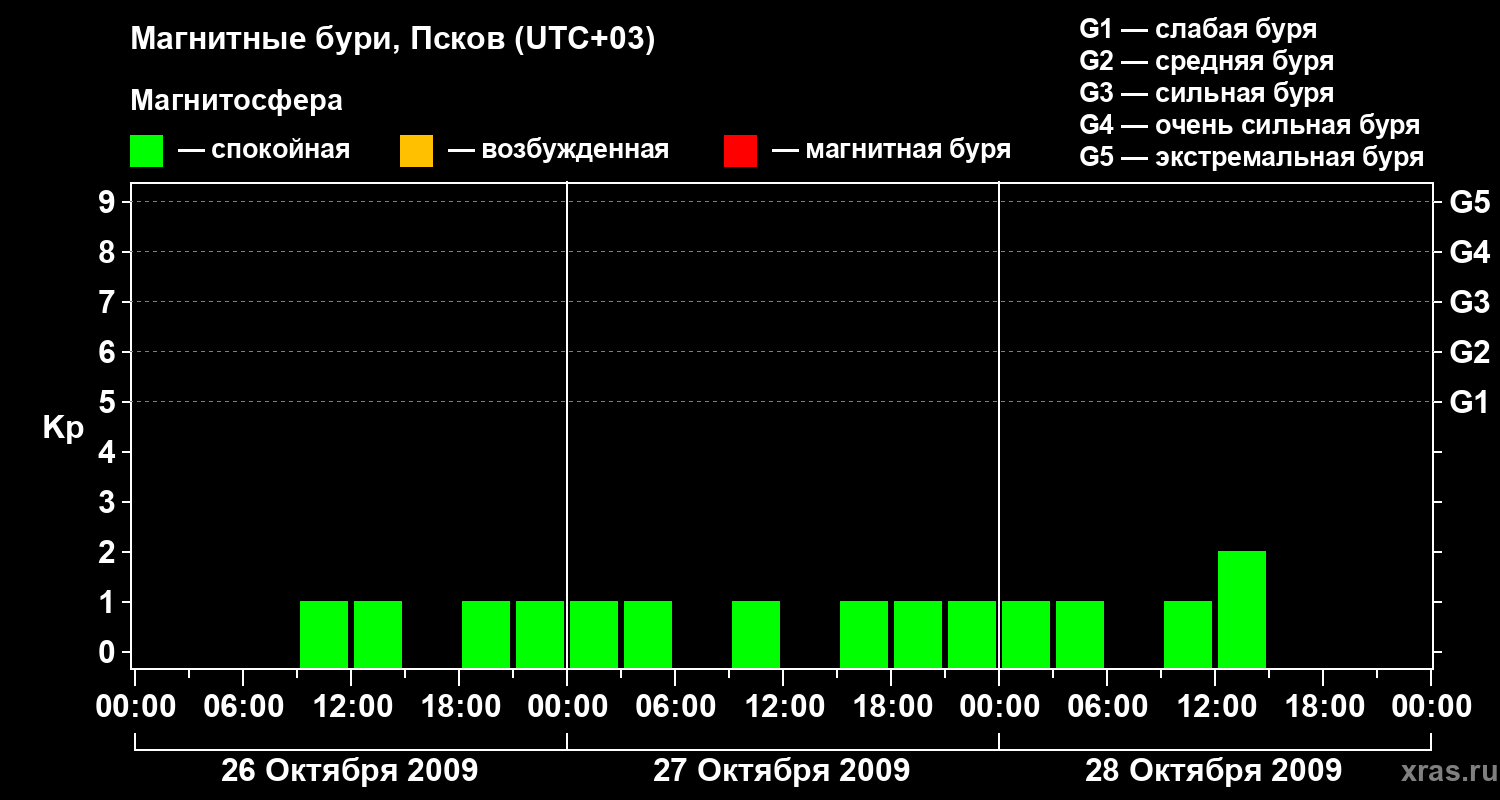1500x800 pixels.
Task: Click the '12:00' time label for 28 Октября
Action: click(1215, 706)
